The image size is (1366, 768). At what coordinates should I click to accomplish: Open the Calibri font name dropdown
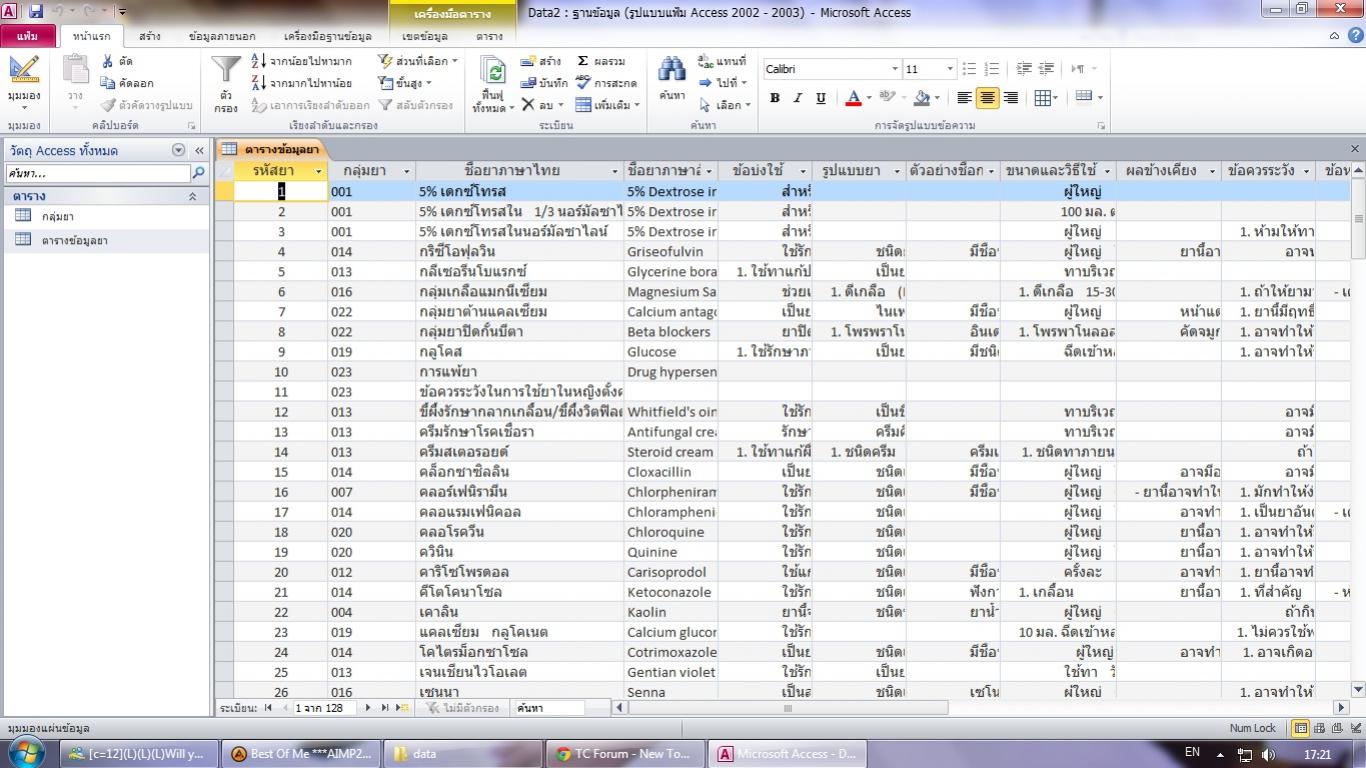[895, 69]
